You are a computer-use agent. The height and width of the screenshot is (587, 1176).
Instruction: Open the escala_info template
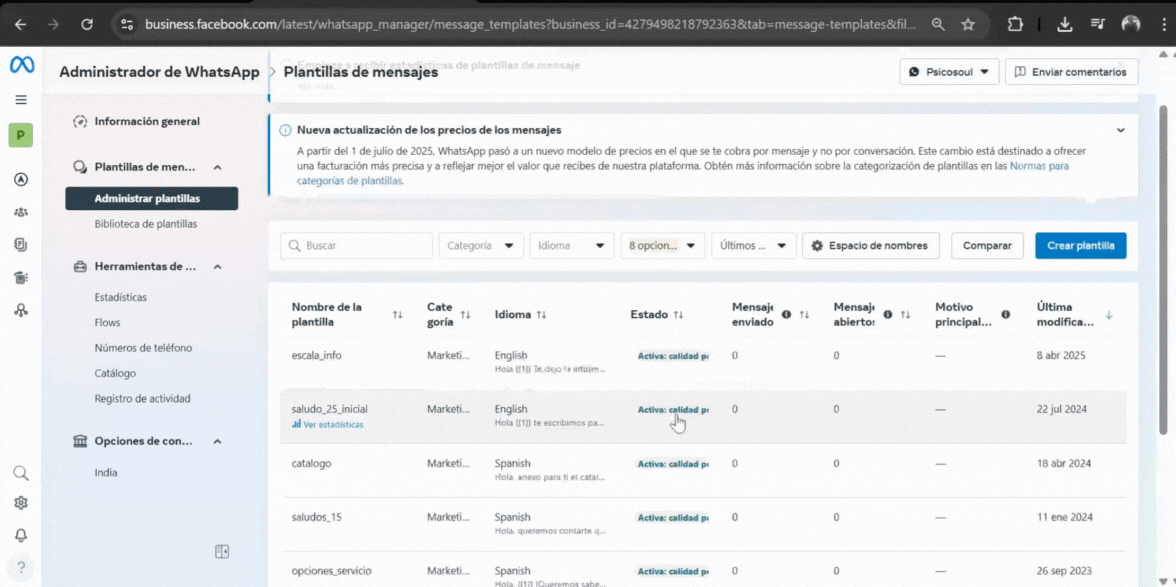tap(316, 355)
